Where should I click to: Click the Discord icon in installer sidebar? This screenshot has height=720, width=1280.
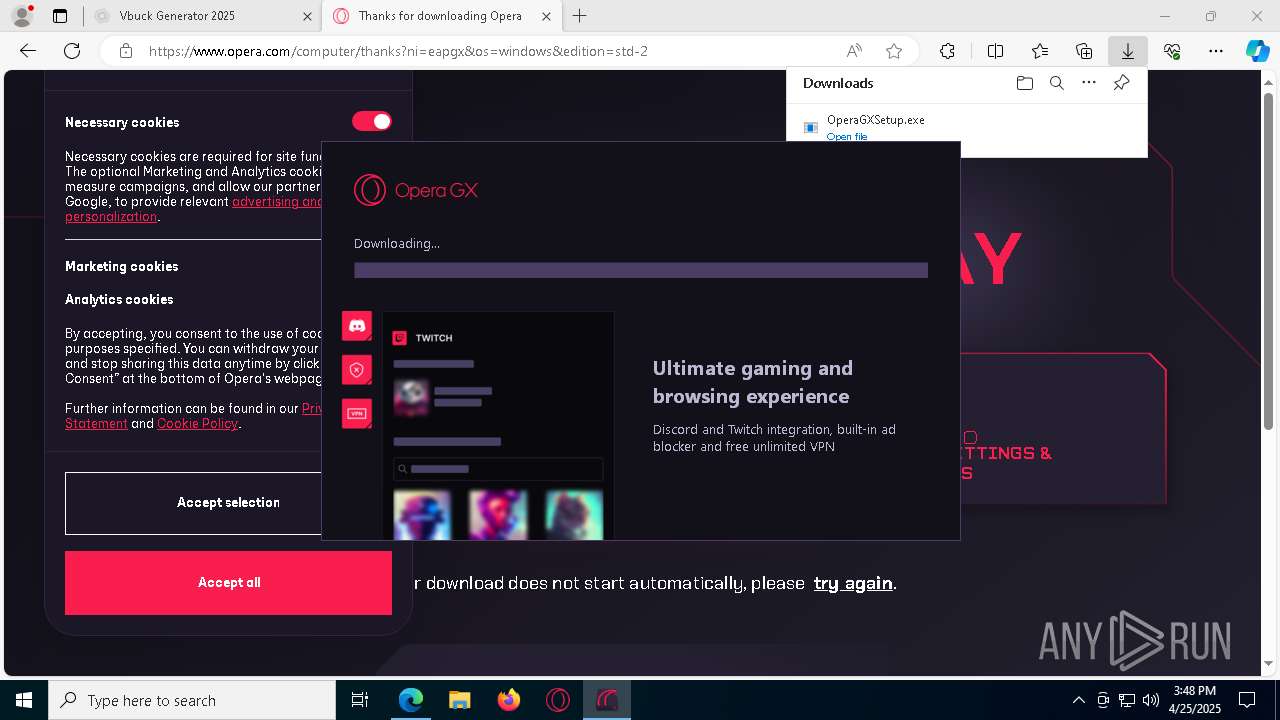(357, 326)
